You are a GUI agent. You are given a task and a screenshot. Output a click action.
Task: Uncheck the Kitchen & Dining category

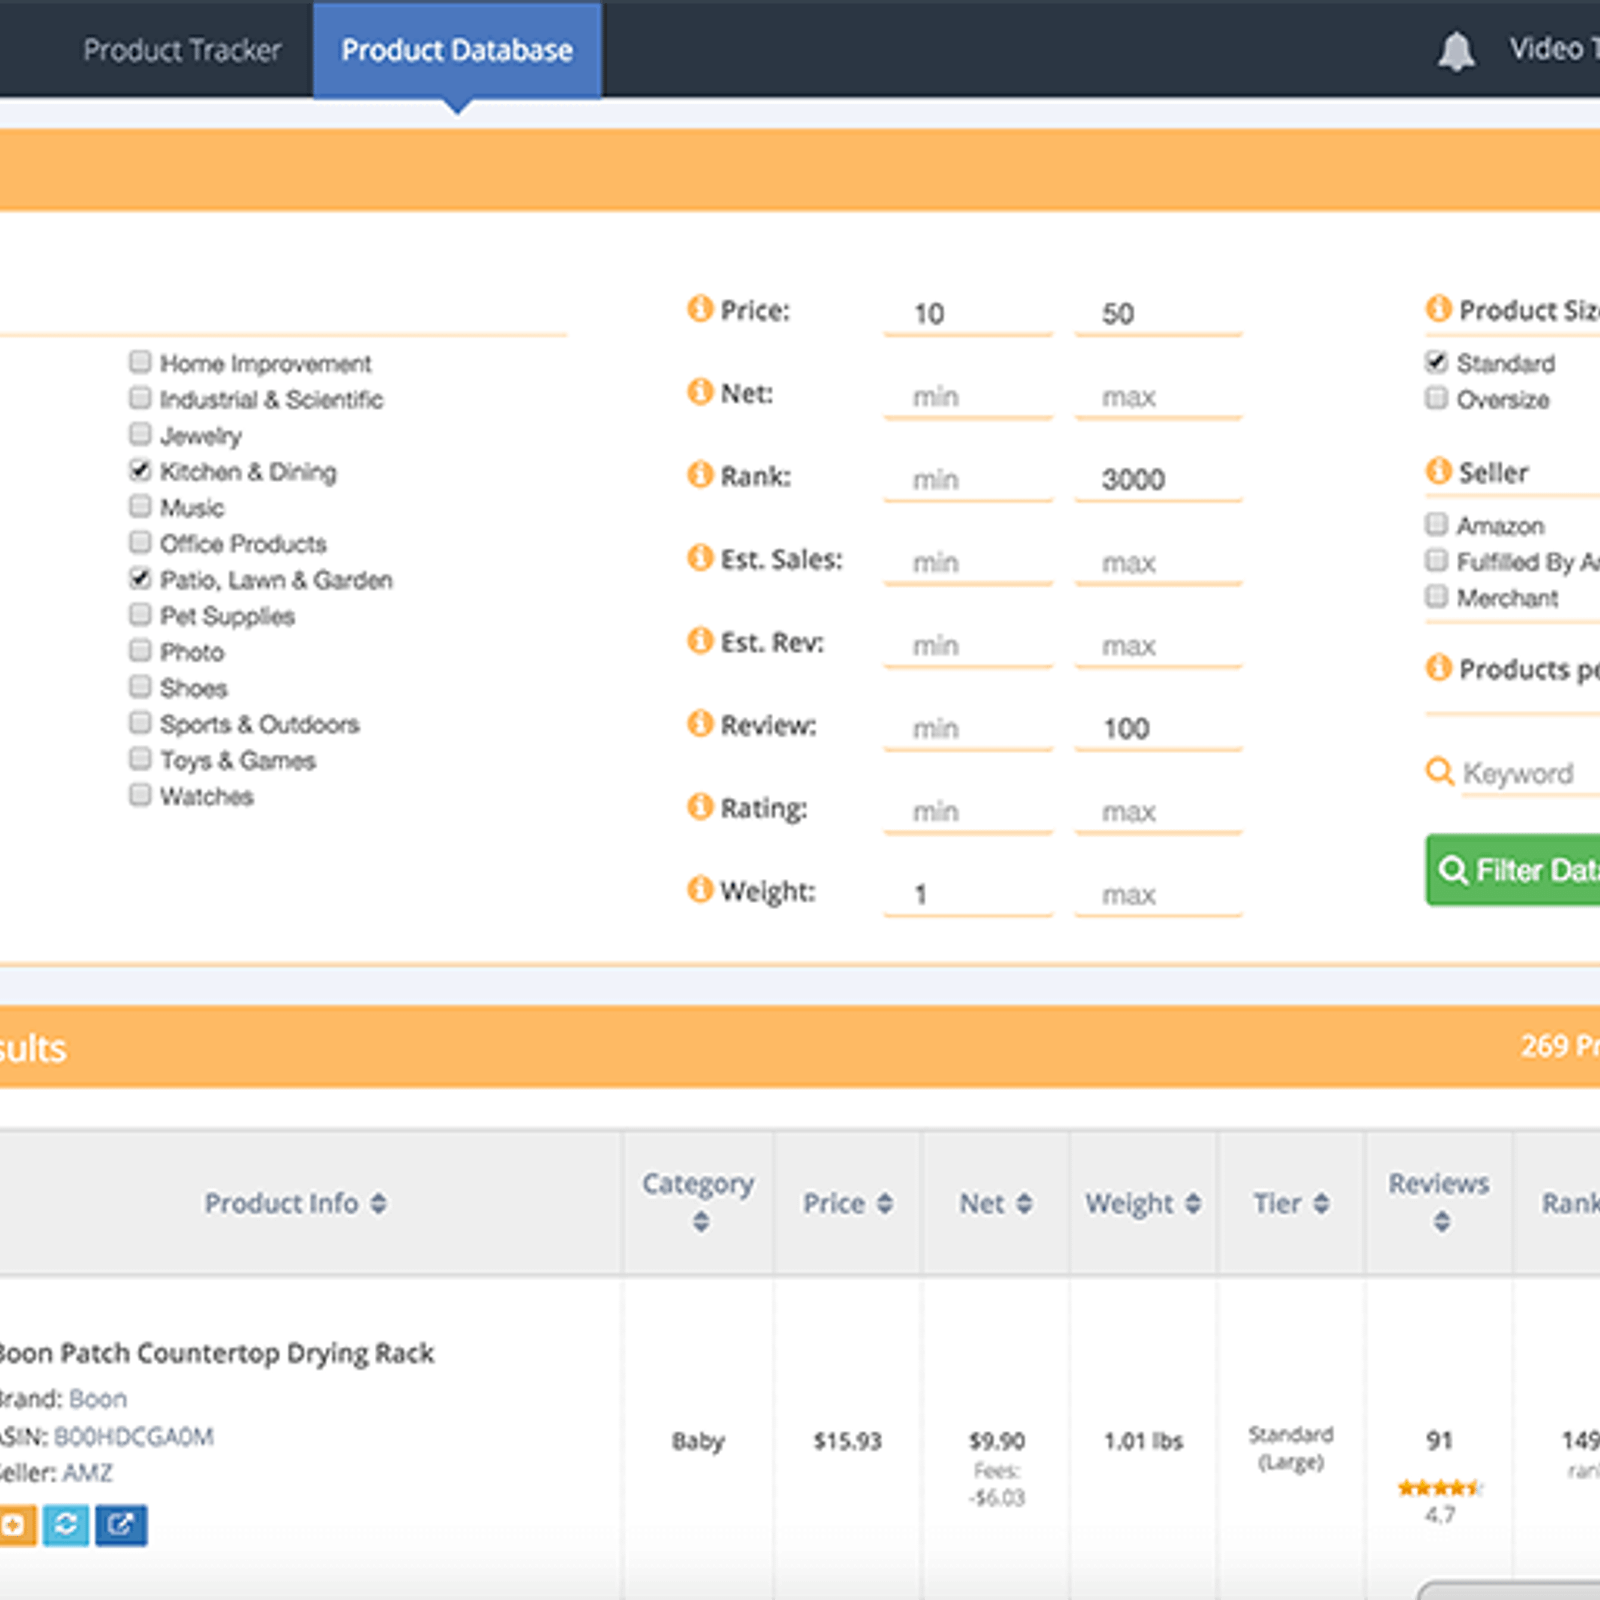click(x=141, y=470)
